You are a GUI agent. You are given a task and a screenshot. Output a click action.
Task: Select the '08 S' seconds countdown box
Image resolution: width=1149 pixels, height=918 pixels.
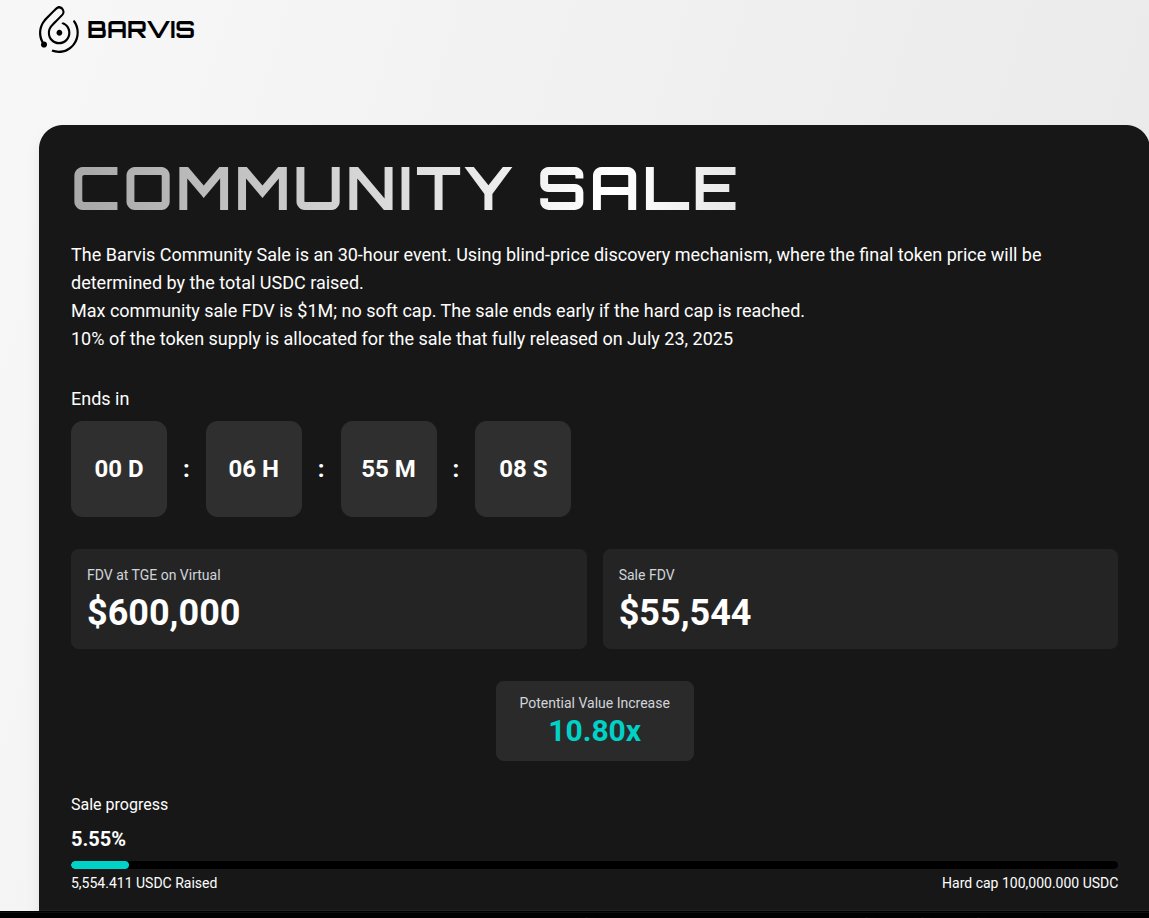coord(523,469)
